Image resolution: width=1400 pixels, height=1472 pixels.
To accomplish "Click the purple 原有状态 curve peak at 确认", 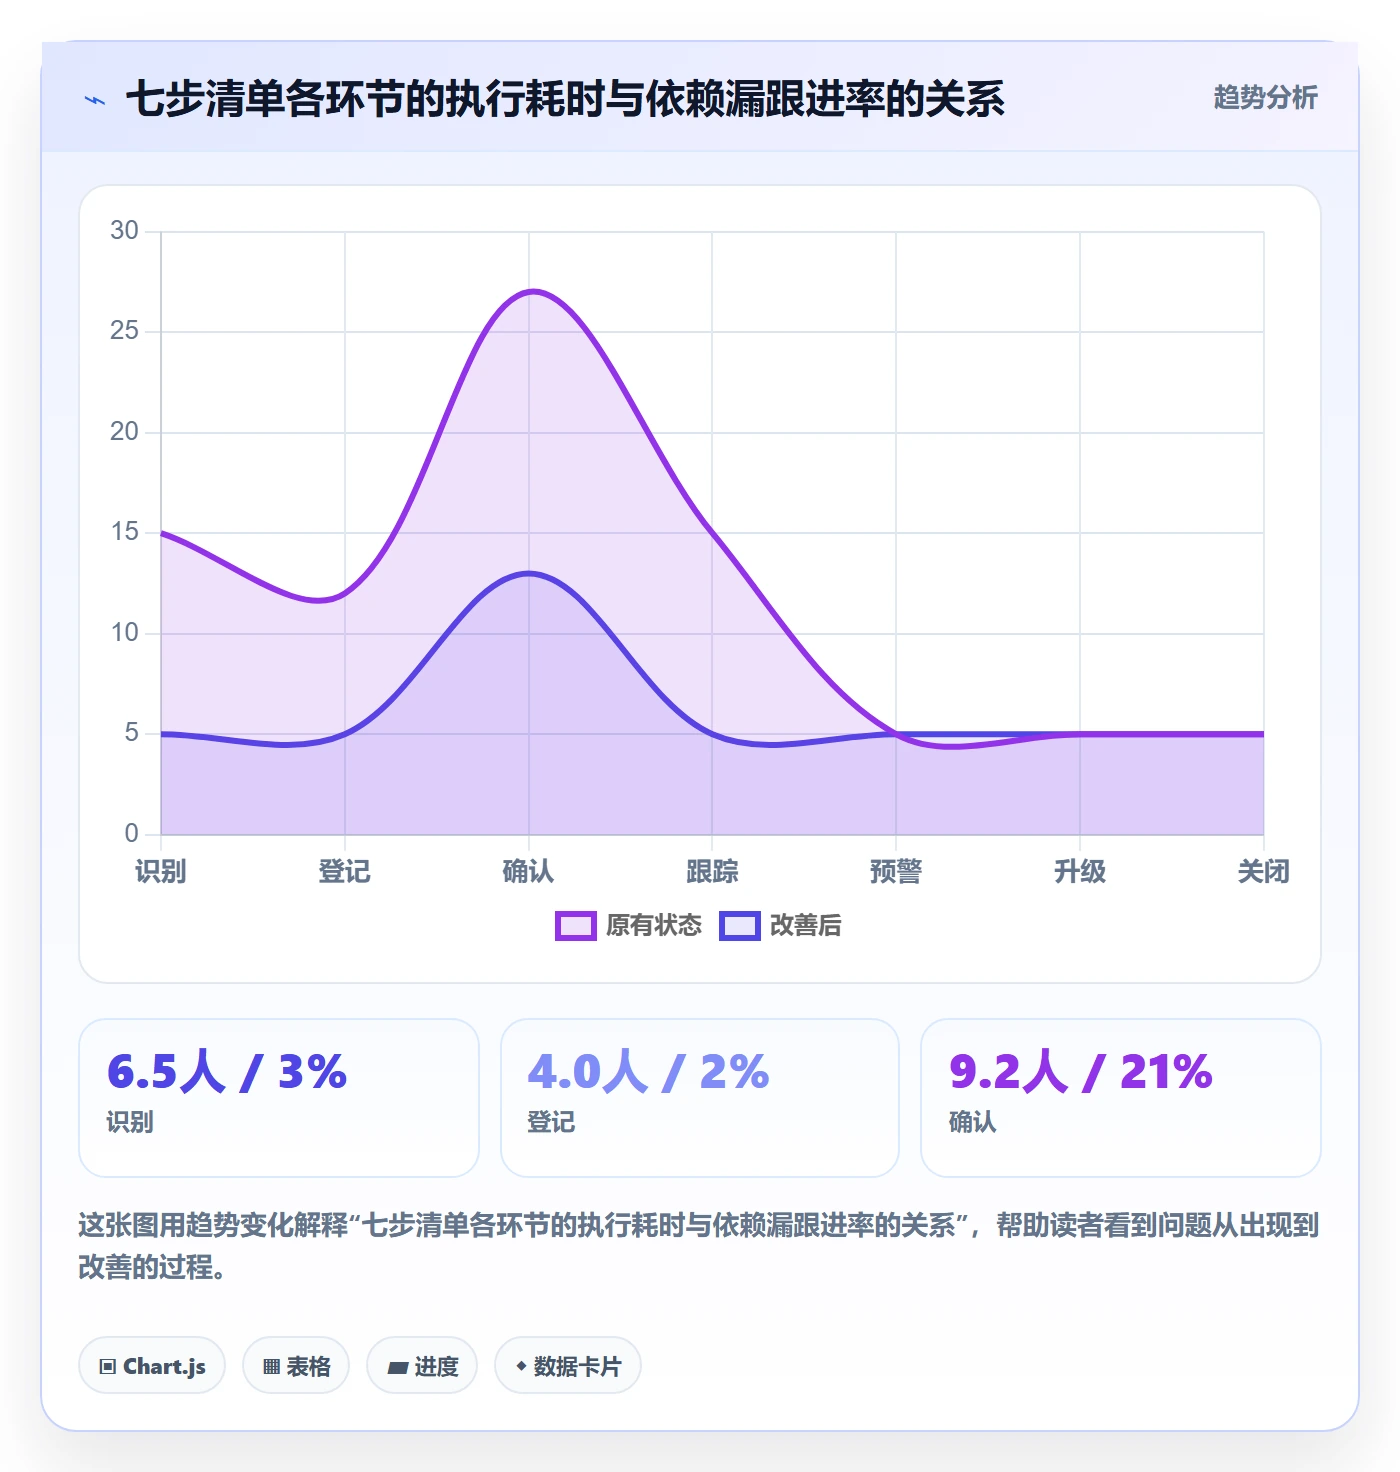I will (x=533, y=291).
